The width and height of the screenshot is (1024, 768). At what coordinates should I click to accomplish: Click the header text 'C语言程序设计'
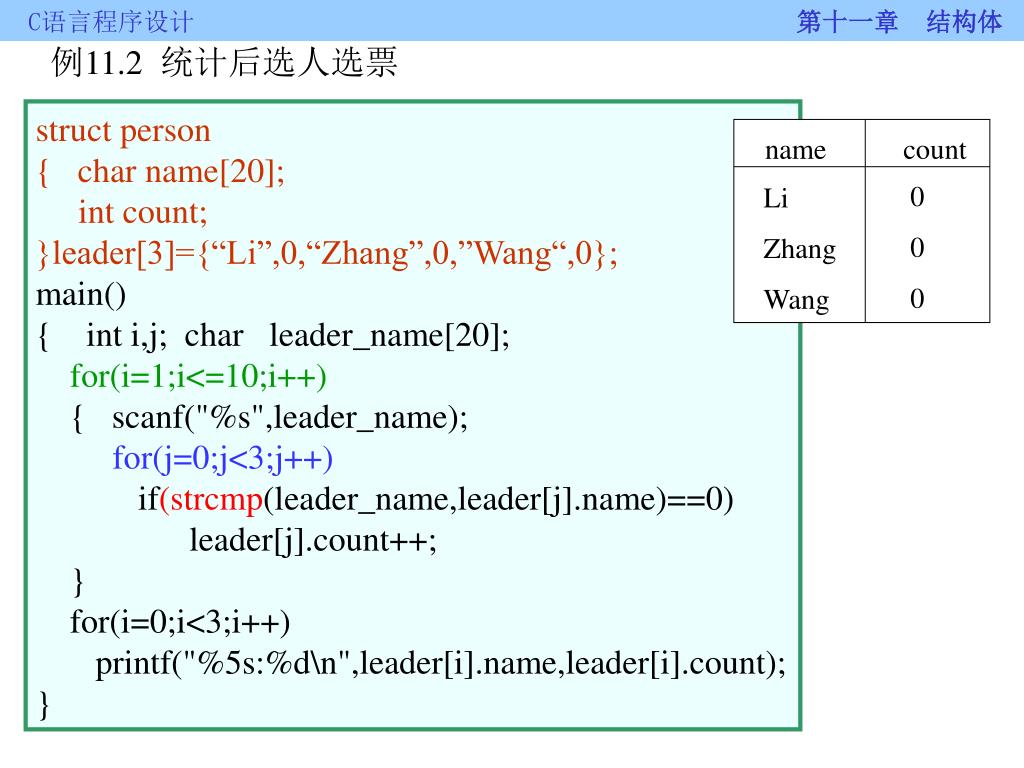(110, 22)
